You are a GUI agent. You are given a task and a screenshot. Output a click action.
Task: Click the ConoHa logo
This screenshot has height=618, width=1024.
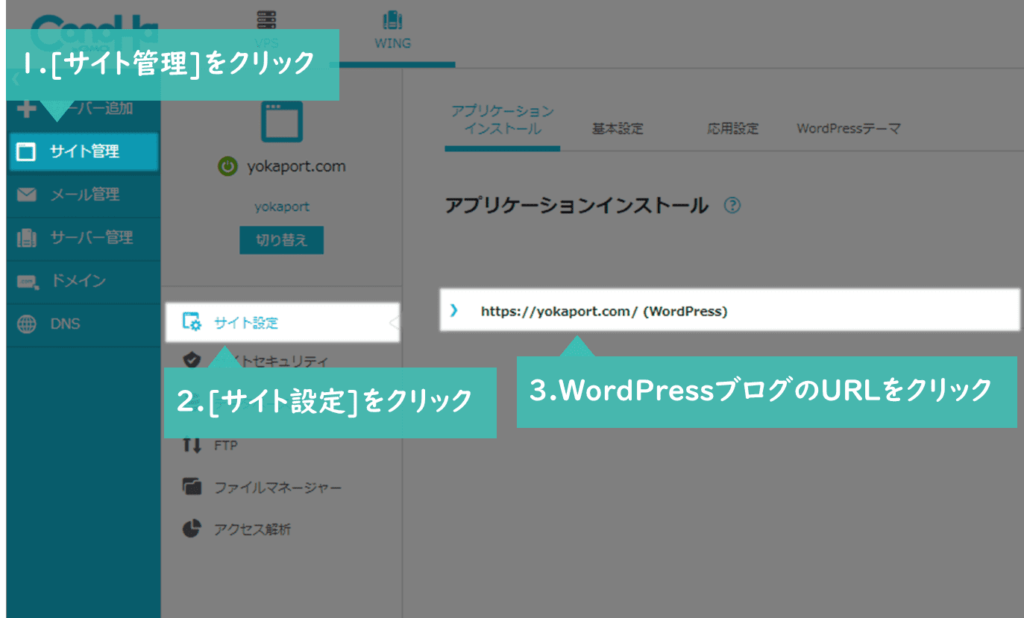click(x=94, y=31)
